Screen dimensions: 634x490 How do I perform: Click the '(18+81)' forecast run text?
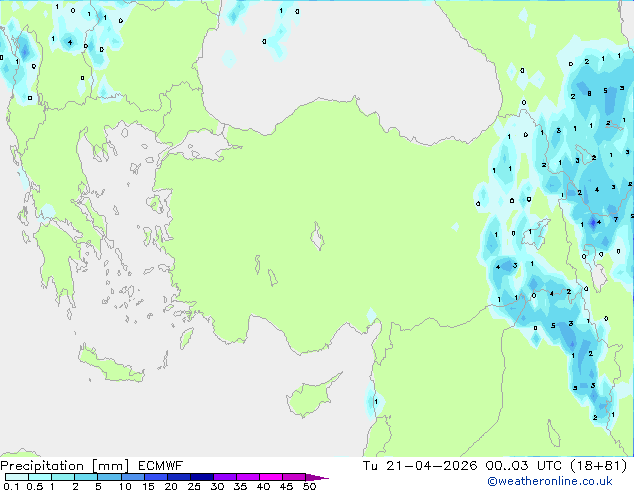[x=598, y=466]
